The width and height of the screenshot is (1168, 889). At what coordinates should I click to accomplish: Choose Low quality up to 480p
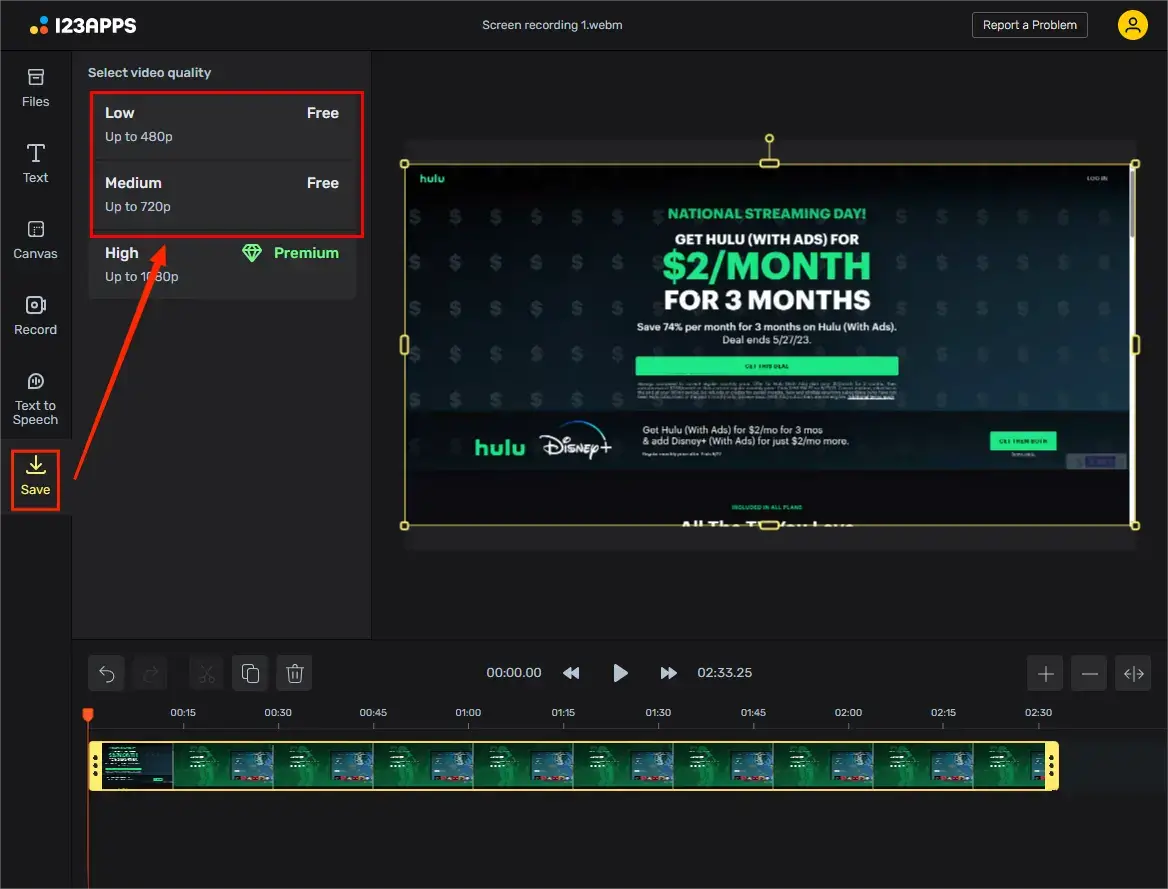pos(222,124)
